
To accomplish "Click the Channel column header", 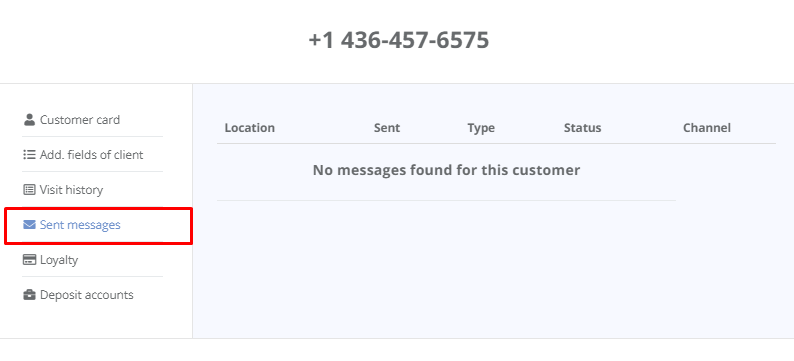I will [x=707, y=128].
